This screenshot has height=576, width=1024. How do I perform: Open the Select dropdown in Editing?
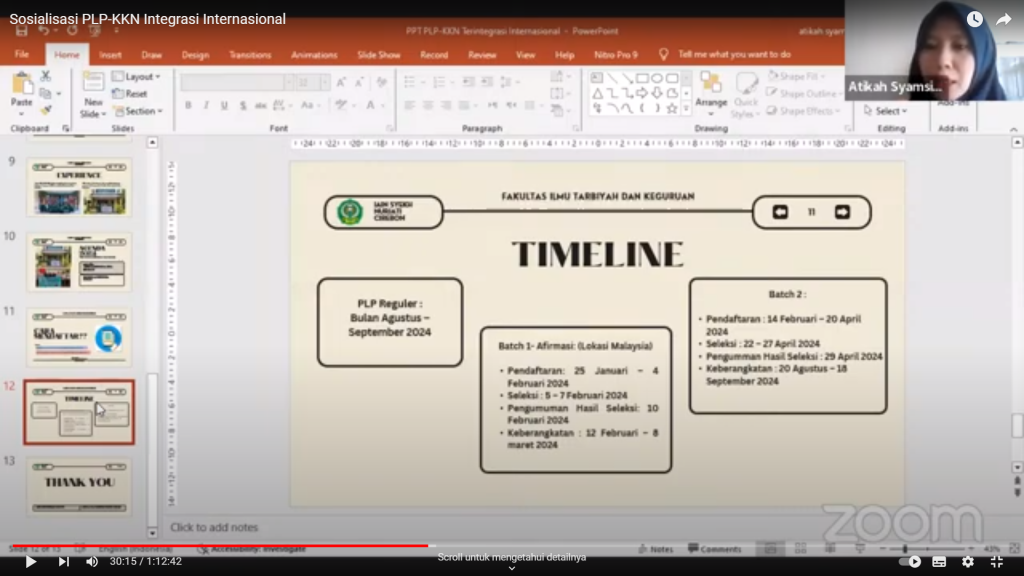886,111
